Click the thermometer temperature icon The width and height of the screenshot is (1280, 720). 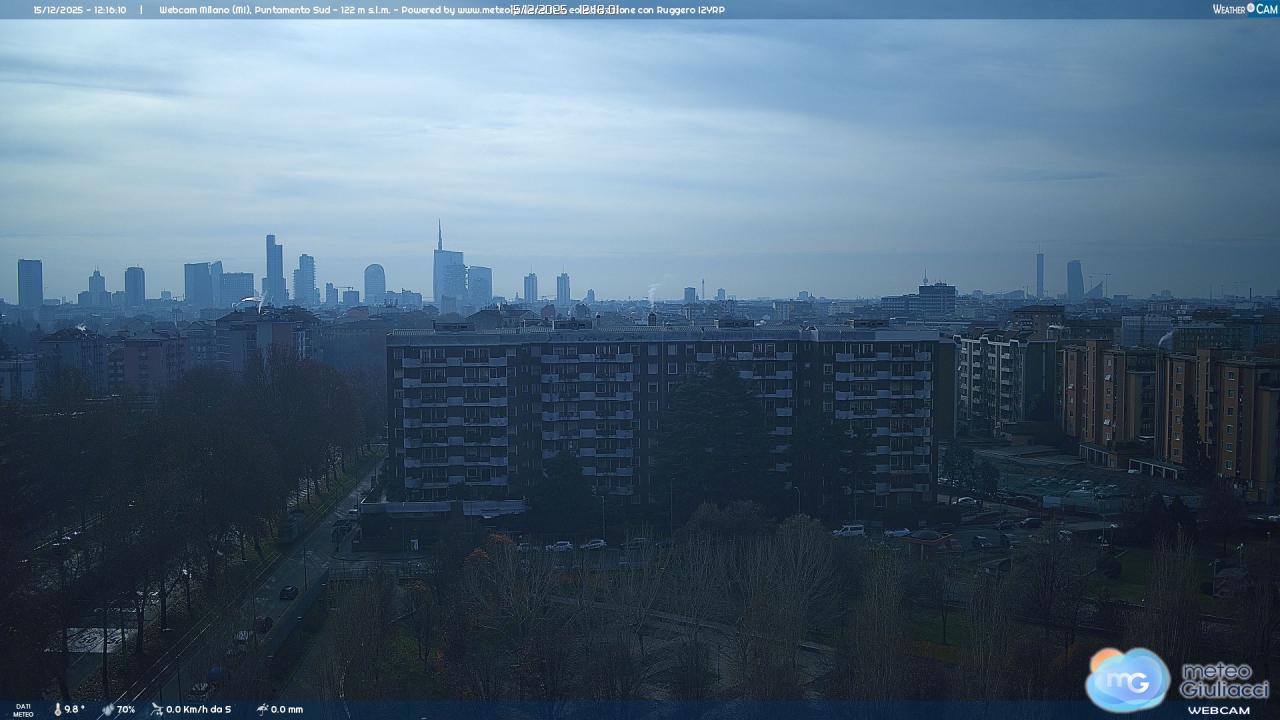(57, 709)
